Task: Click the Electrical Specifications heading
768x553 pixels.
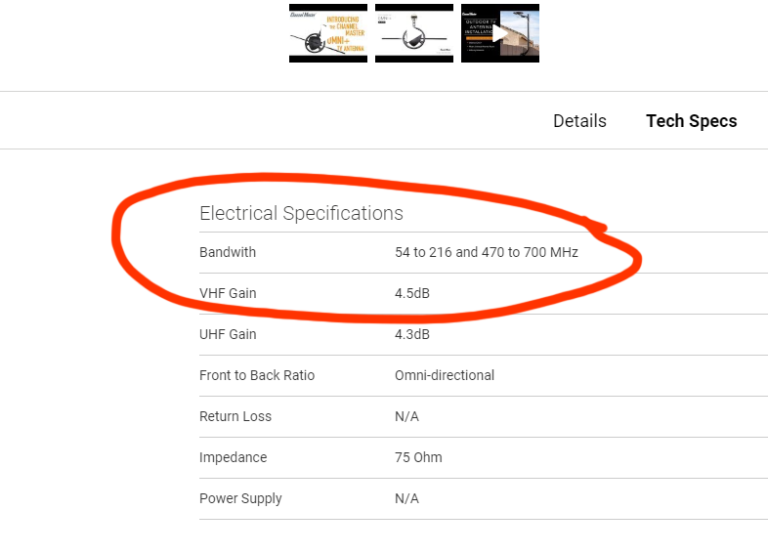Action: pos(301,213)
